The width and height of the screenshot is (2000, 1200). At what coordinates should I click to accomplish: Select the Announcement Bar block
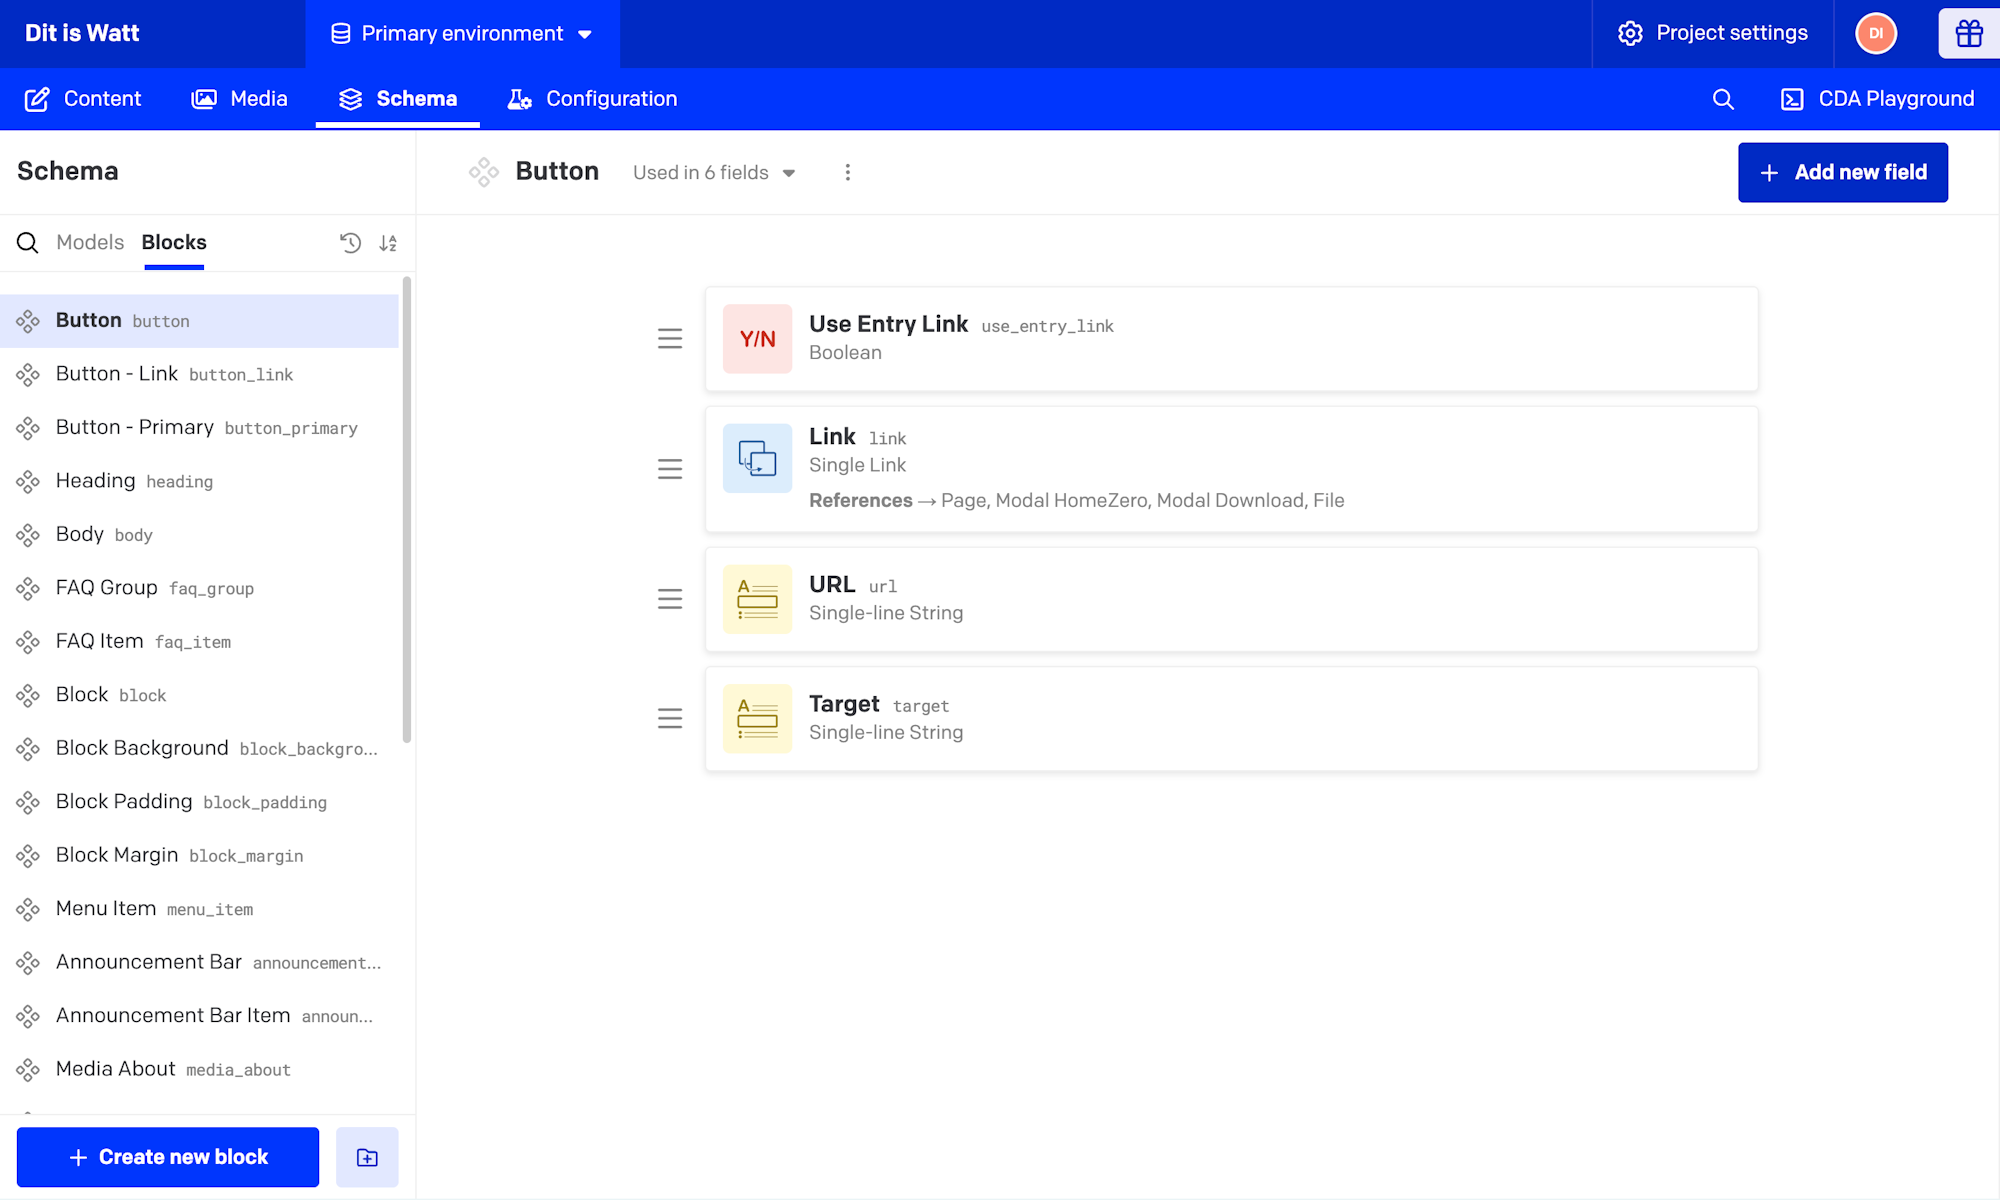pos(199,962)
